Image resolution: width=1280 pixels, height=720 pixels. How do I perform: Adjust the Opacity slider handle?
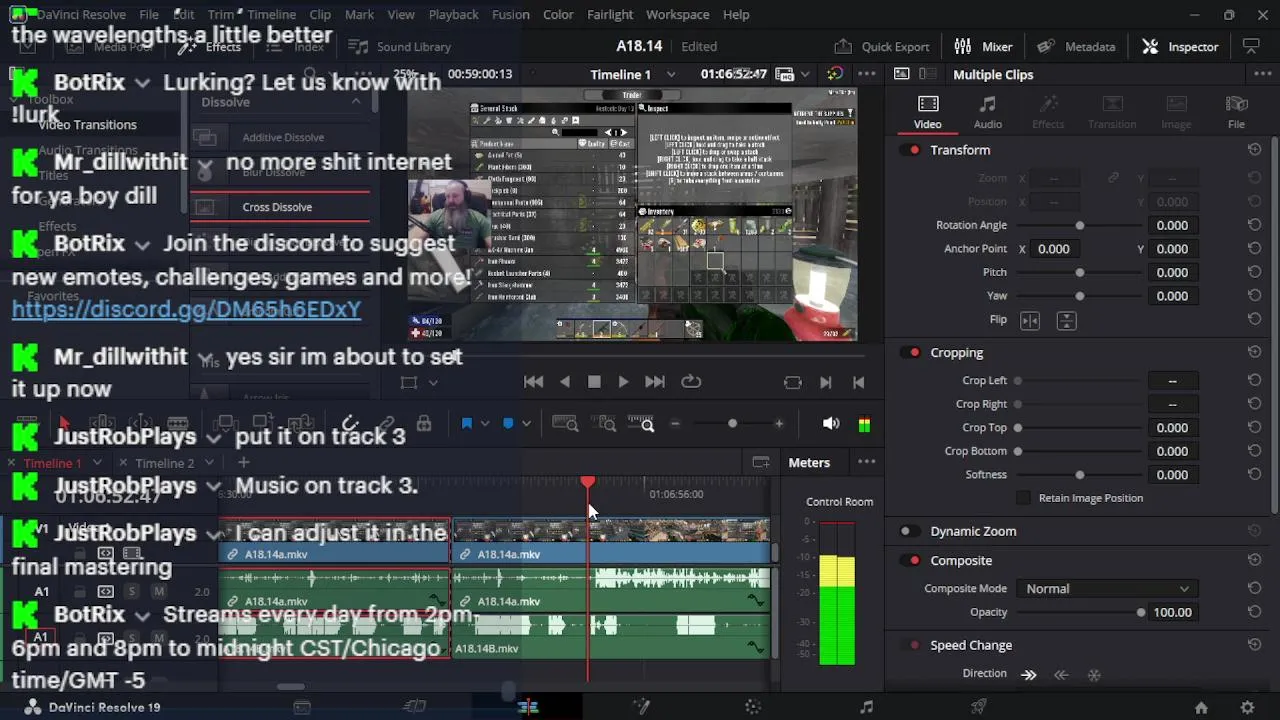coord(1140,613)
